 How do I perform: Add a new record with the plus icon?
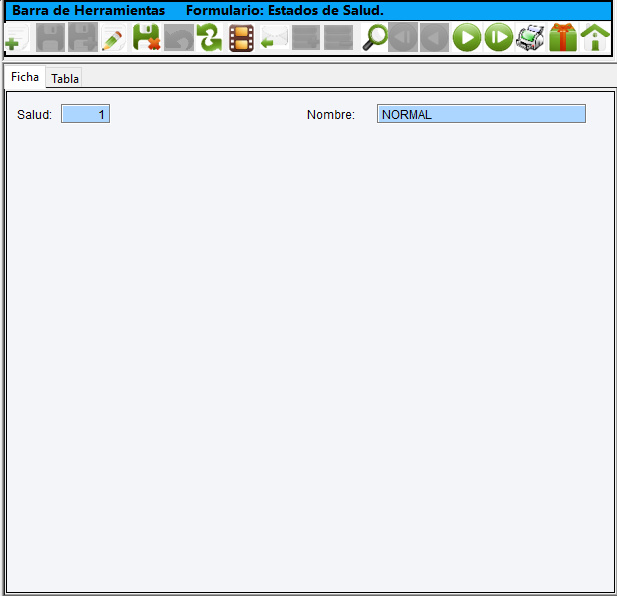17,38
